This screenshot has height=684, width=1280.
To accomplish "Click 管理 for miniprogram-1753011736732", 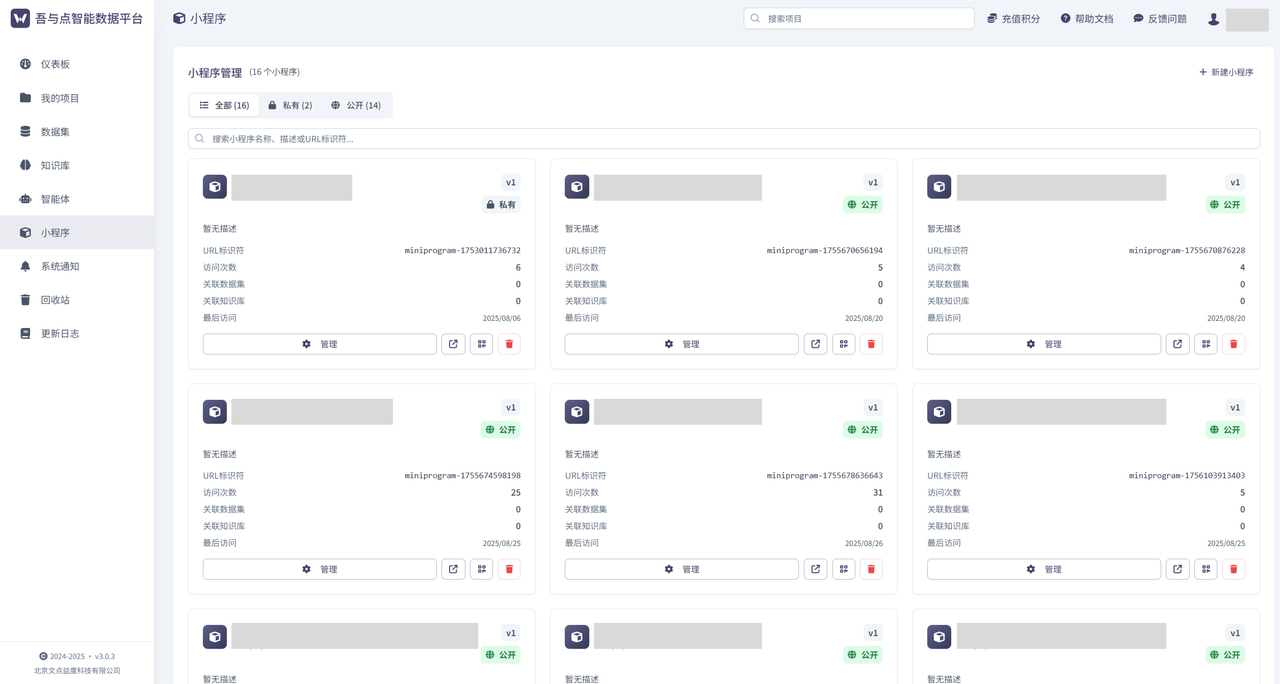I will [x=319, y=344].
